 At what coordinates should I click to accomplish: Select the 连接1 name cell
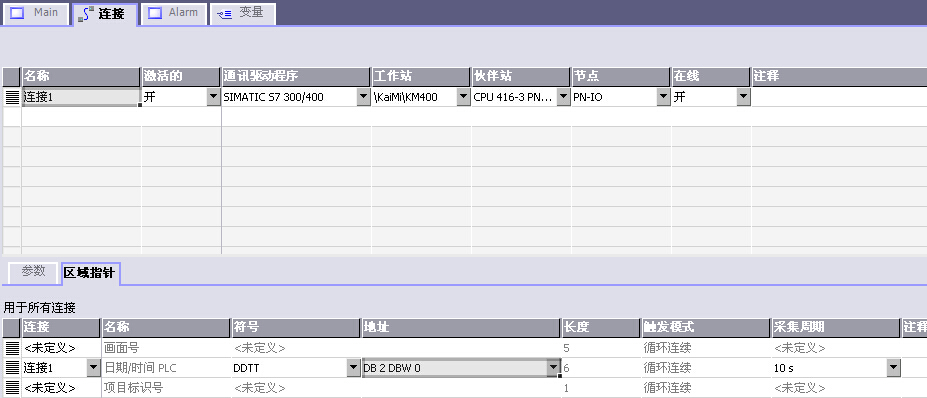81,97
